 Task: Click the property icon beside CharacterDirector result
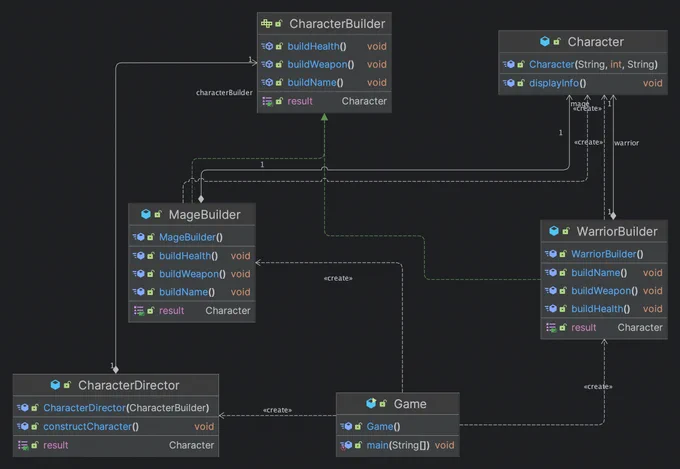pos(23,445)
